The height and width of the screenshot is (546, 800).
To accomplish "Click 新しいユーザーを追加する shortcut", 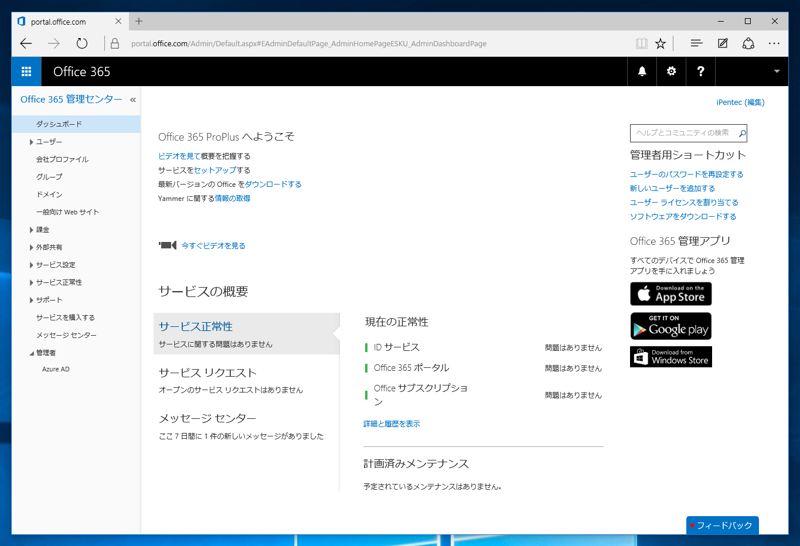I will [672, 188].
